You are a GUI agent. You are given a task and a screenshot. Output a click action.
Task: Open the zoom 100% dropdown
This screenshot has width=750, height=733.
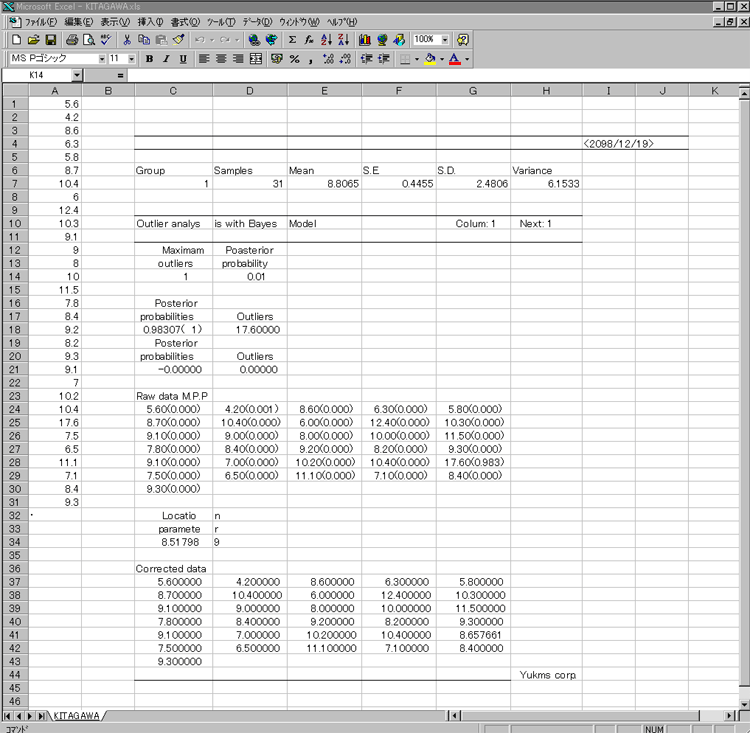click(445, 40)
